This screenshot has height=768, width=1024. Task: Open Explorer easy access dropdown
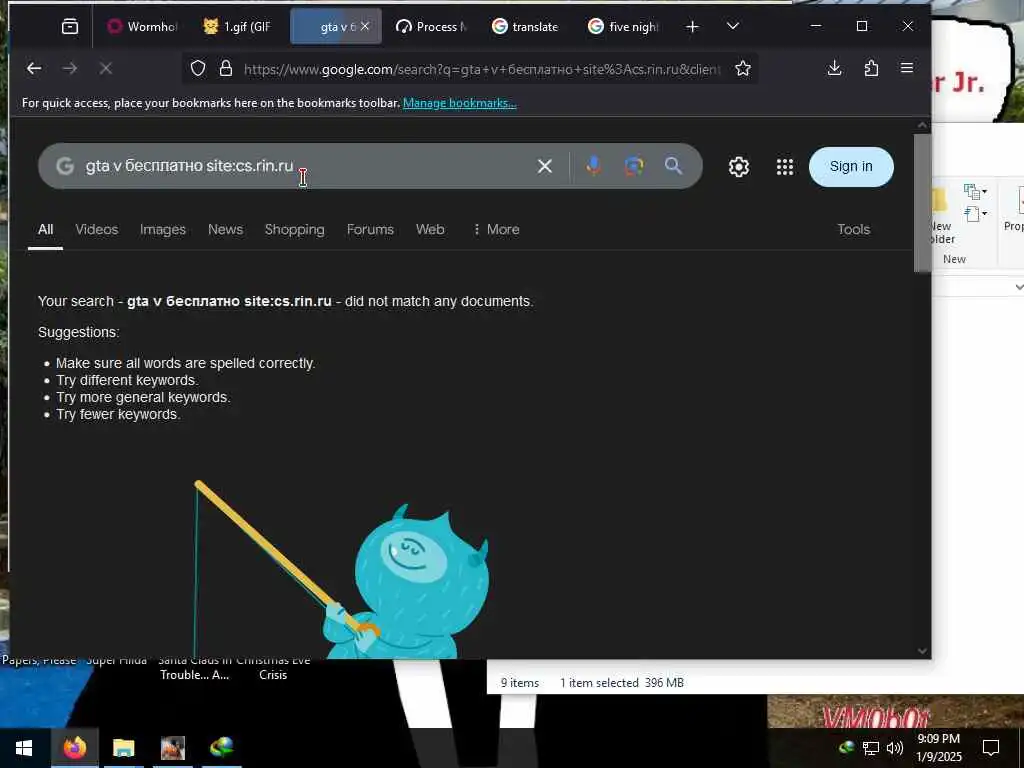coord(975,214)
